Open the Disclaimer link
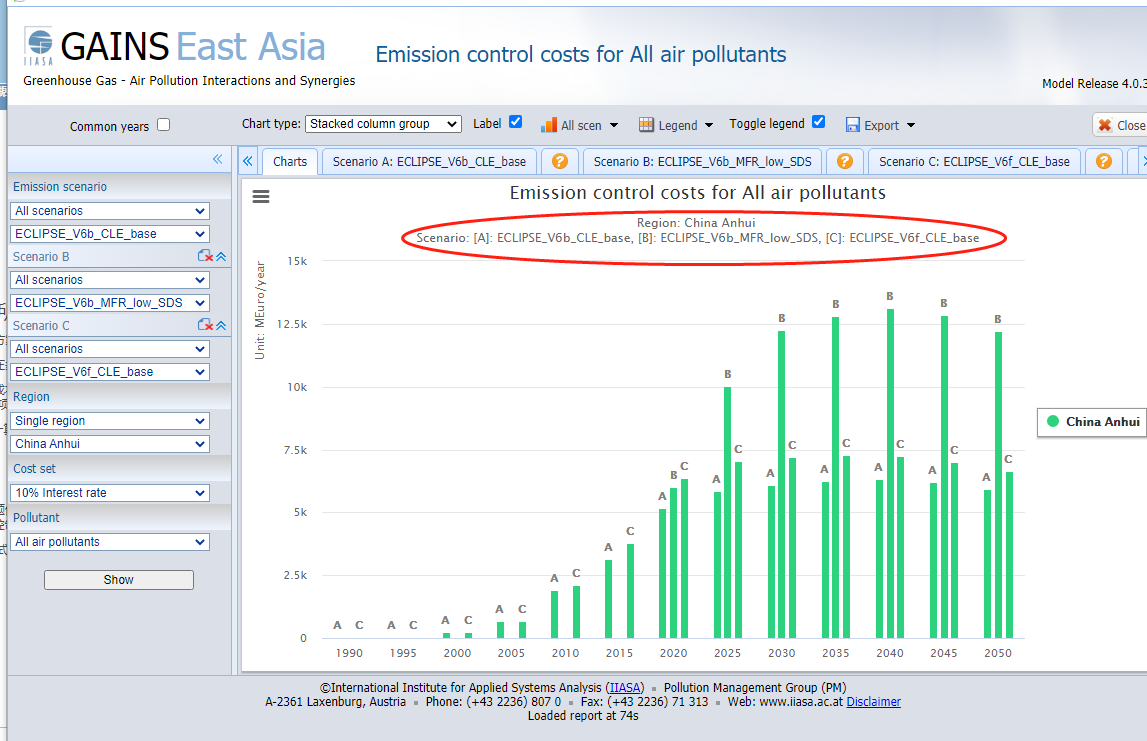The width and height of the screenshot is (1147, 741). [x=873, y=701]
